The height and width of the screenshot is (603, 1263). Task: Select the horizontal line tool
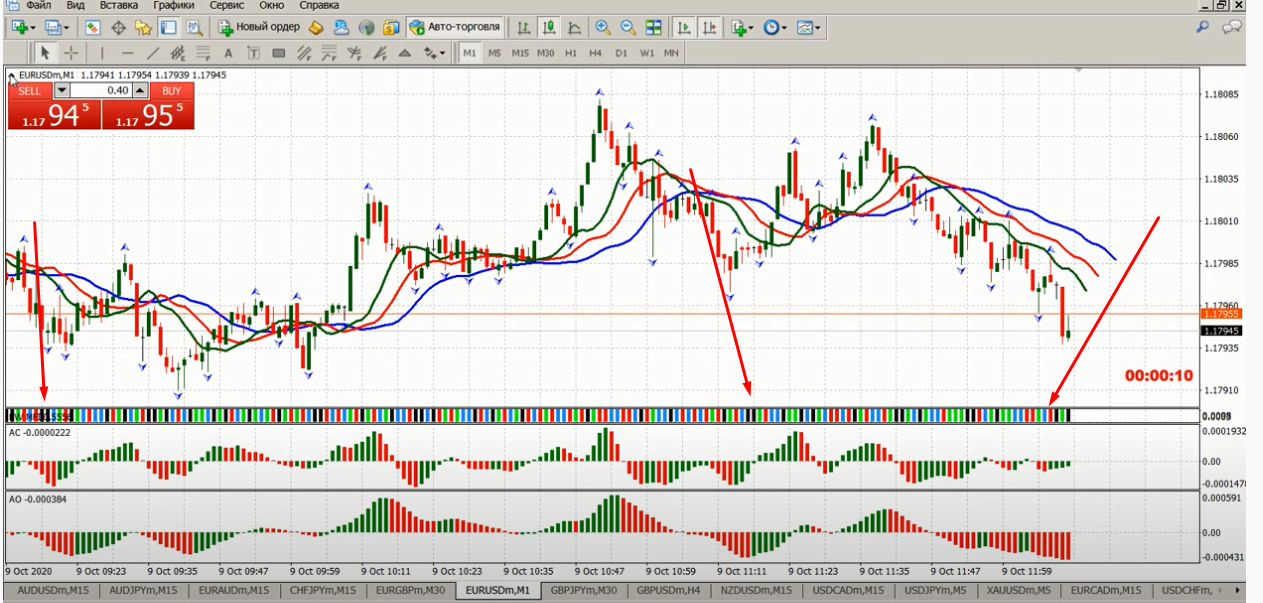127,53
